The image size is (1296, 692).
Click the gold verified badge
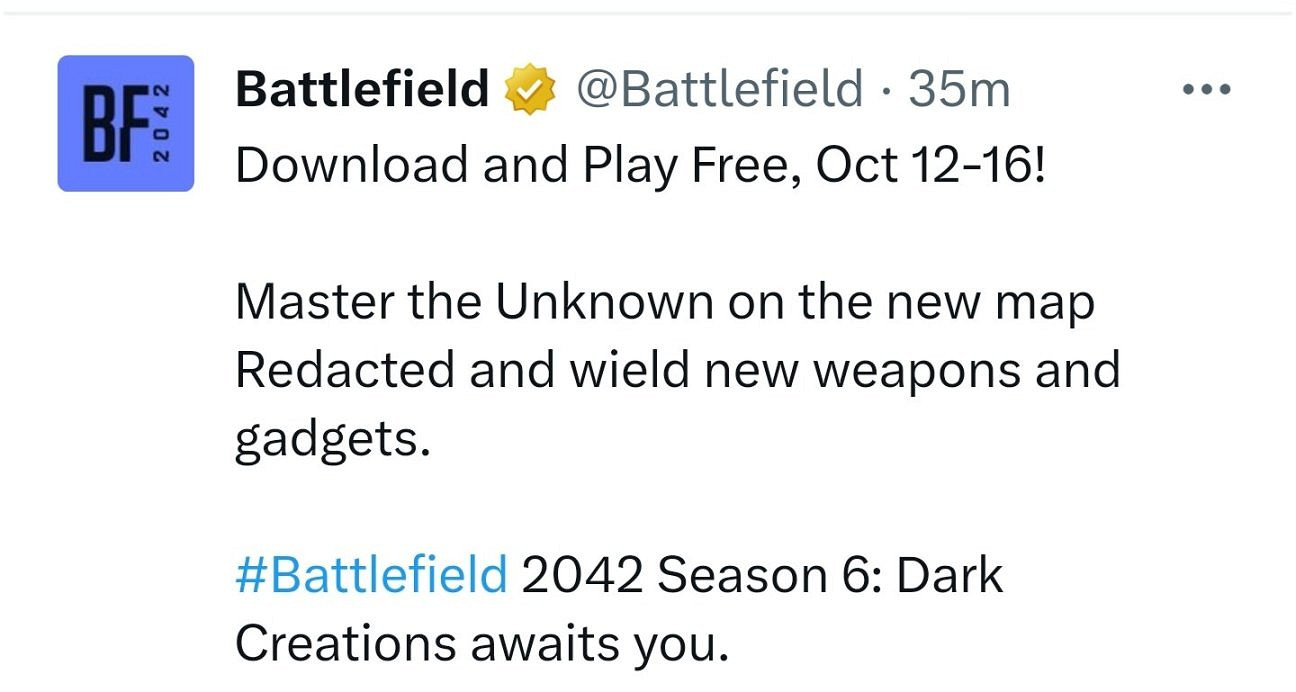coord(530,91)
